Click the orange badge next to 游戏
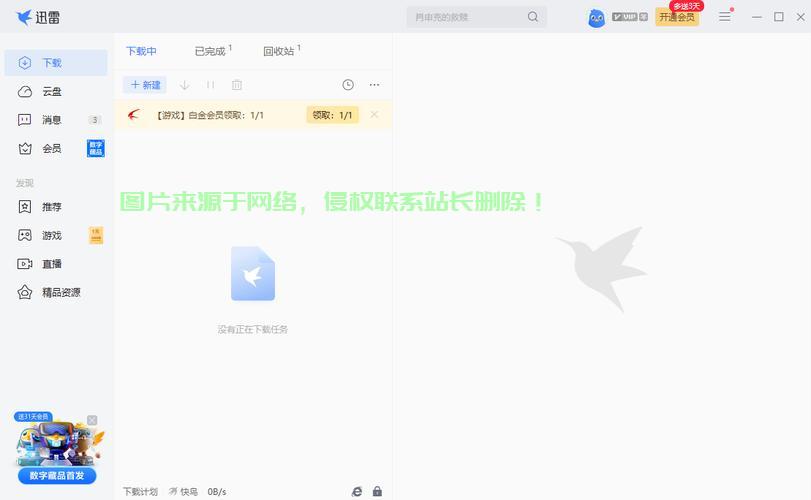Screen dimensions: 811x500 [x=96, y=235]
